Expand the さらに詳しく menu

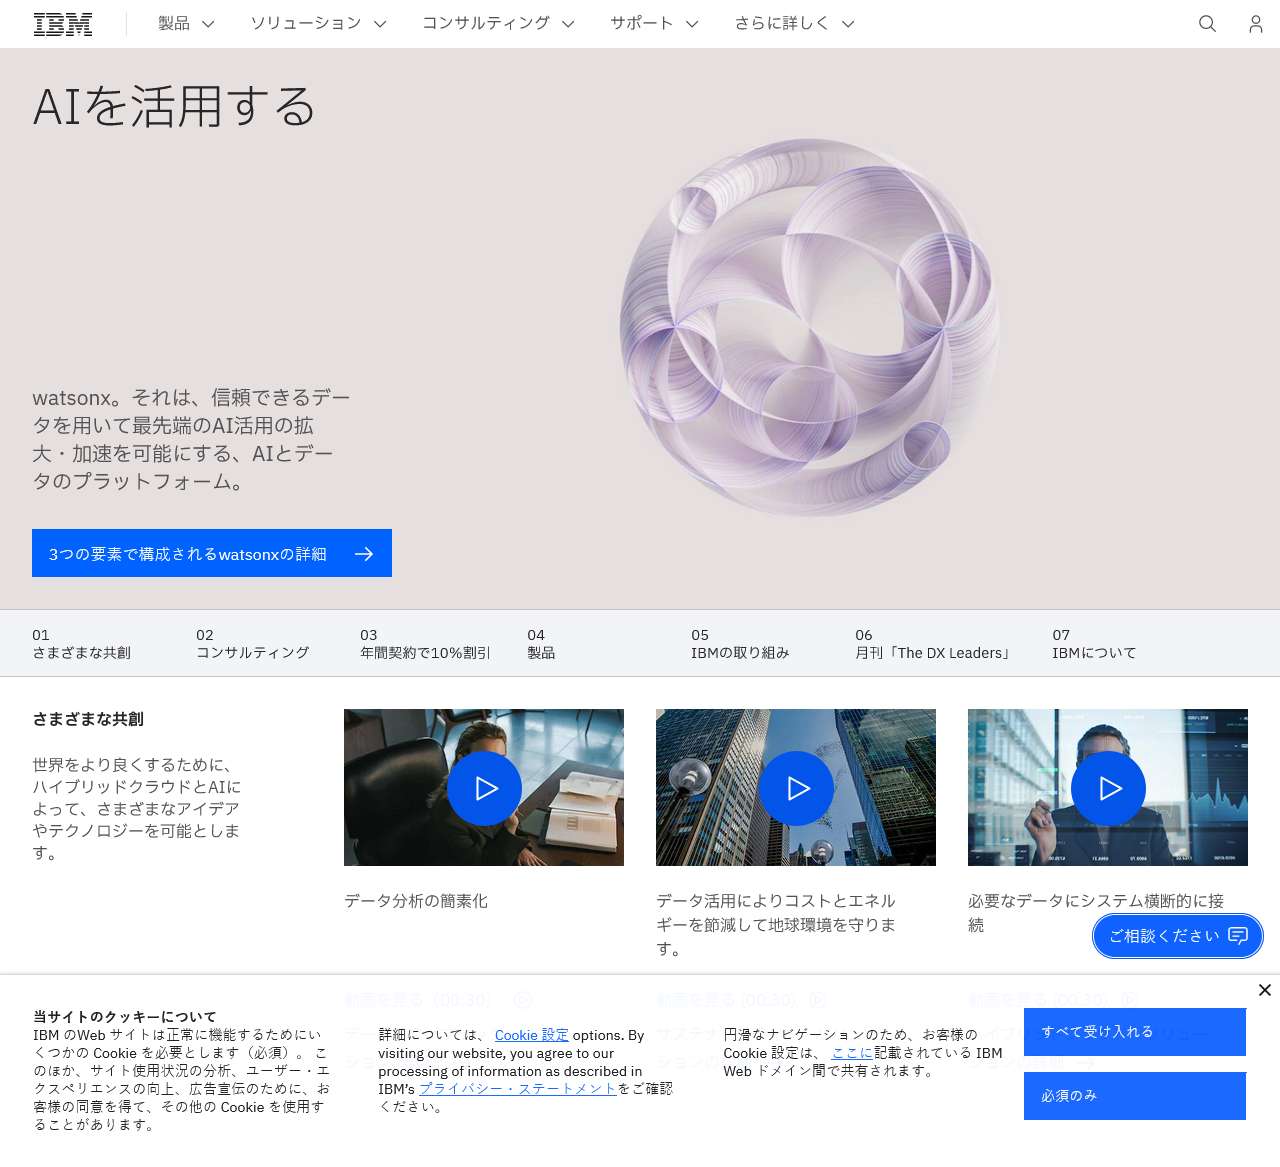click(x=794, y=24)
